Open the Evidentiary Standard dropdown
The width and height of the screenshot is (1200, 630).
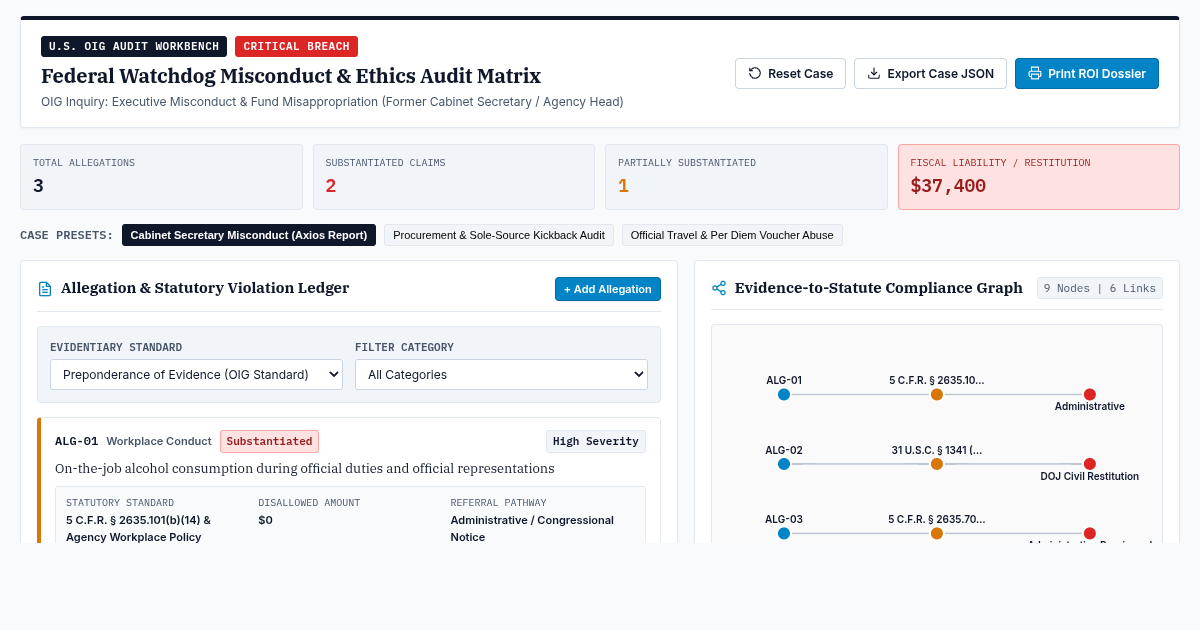(196, 375)
